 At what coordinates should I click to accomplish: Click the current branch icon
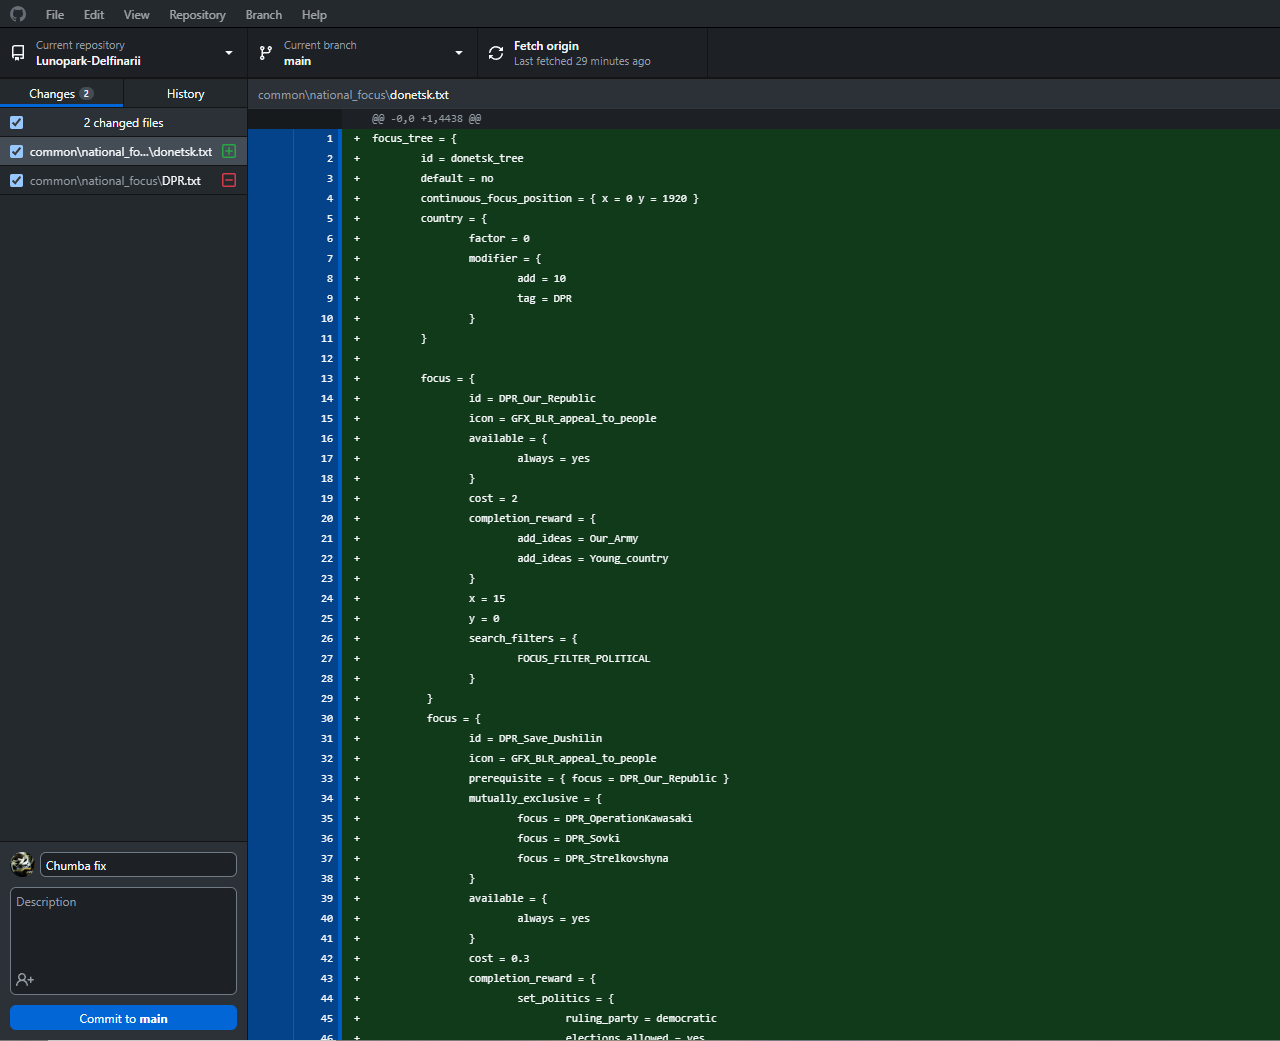[x=266, y=53]
